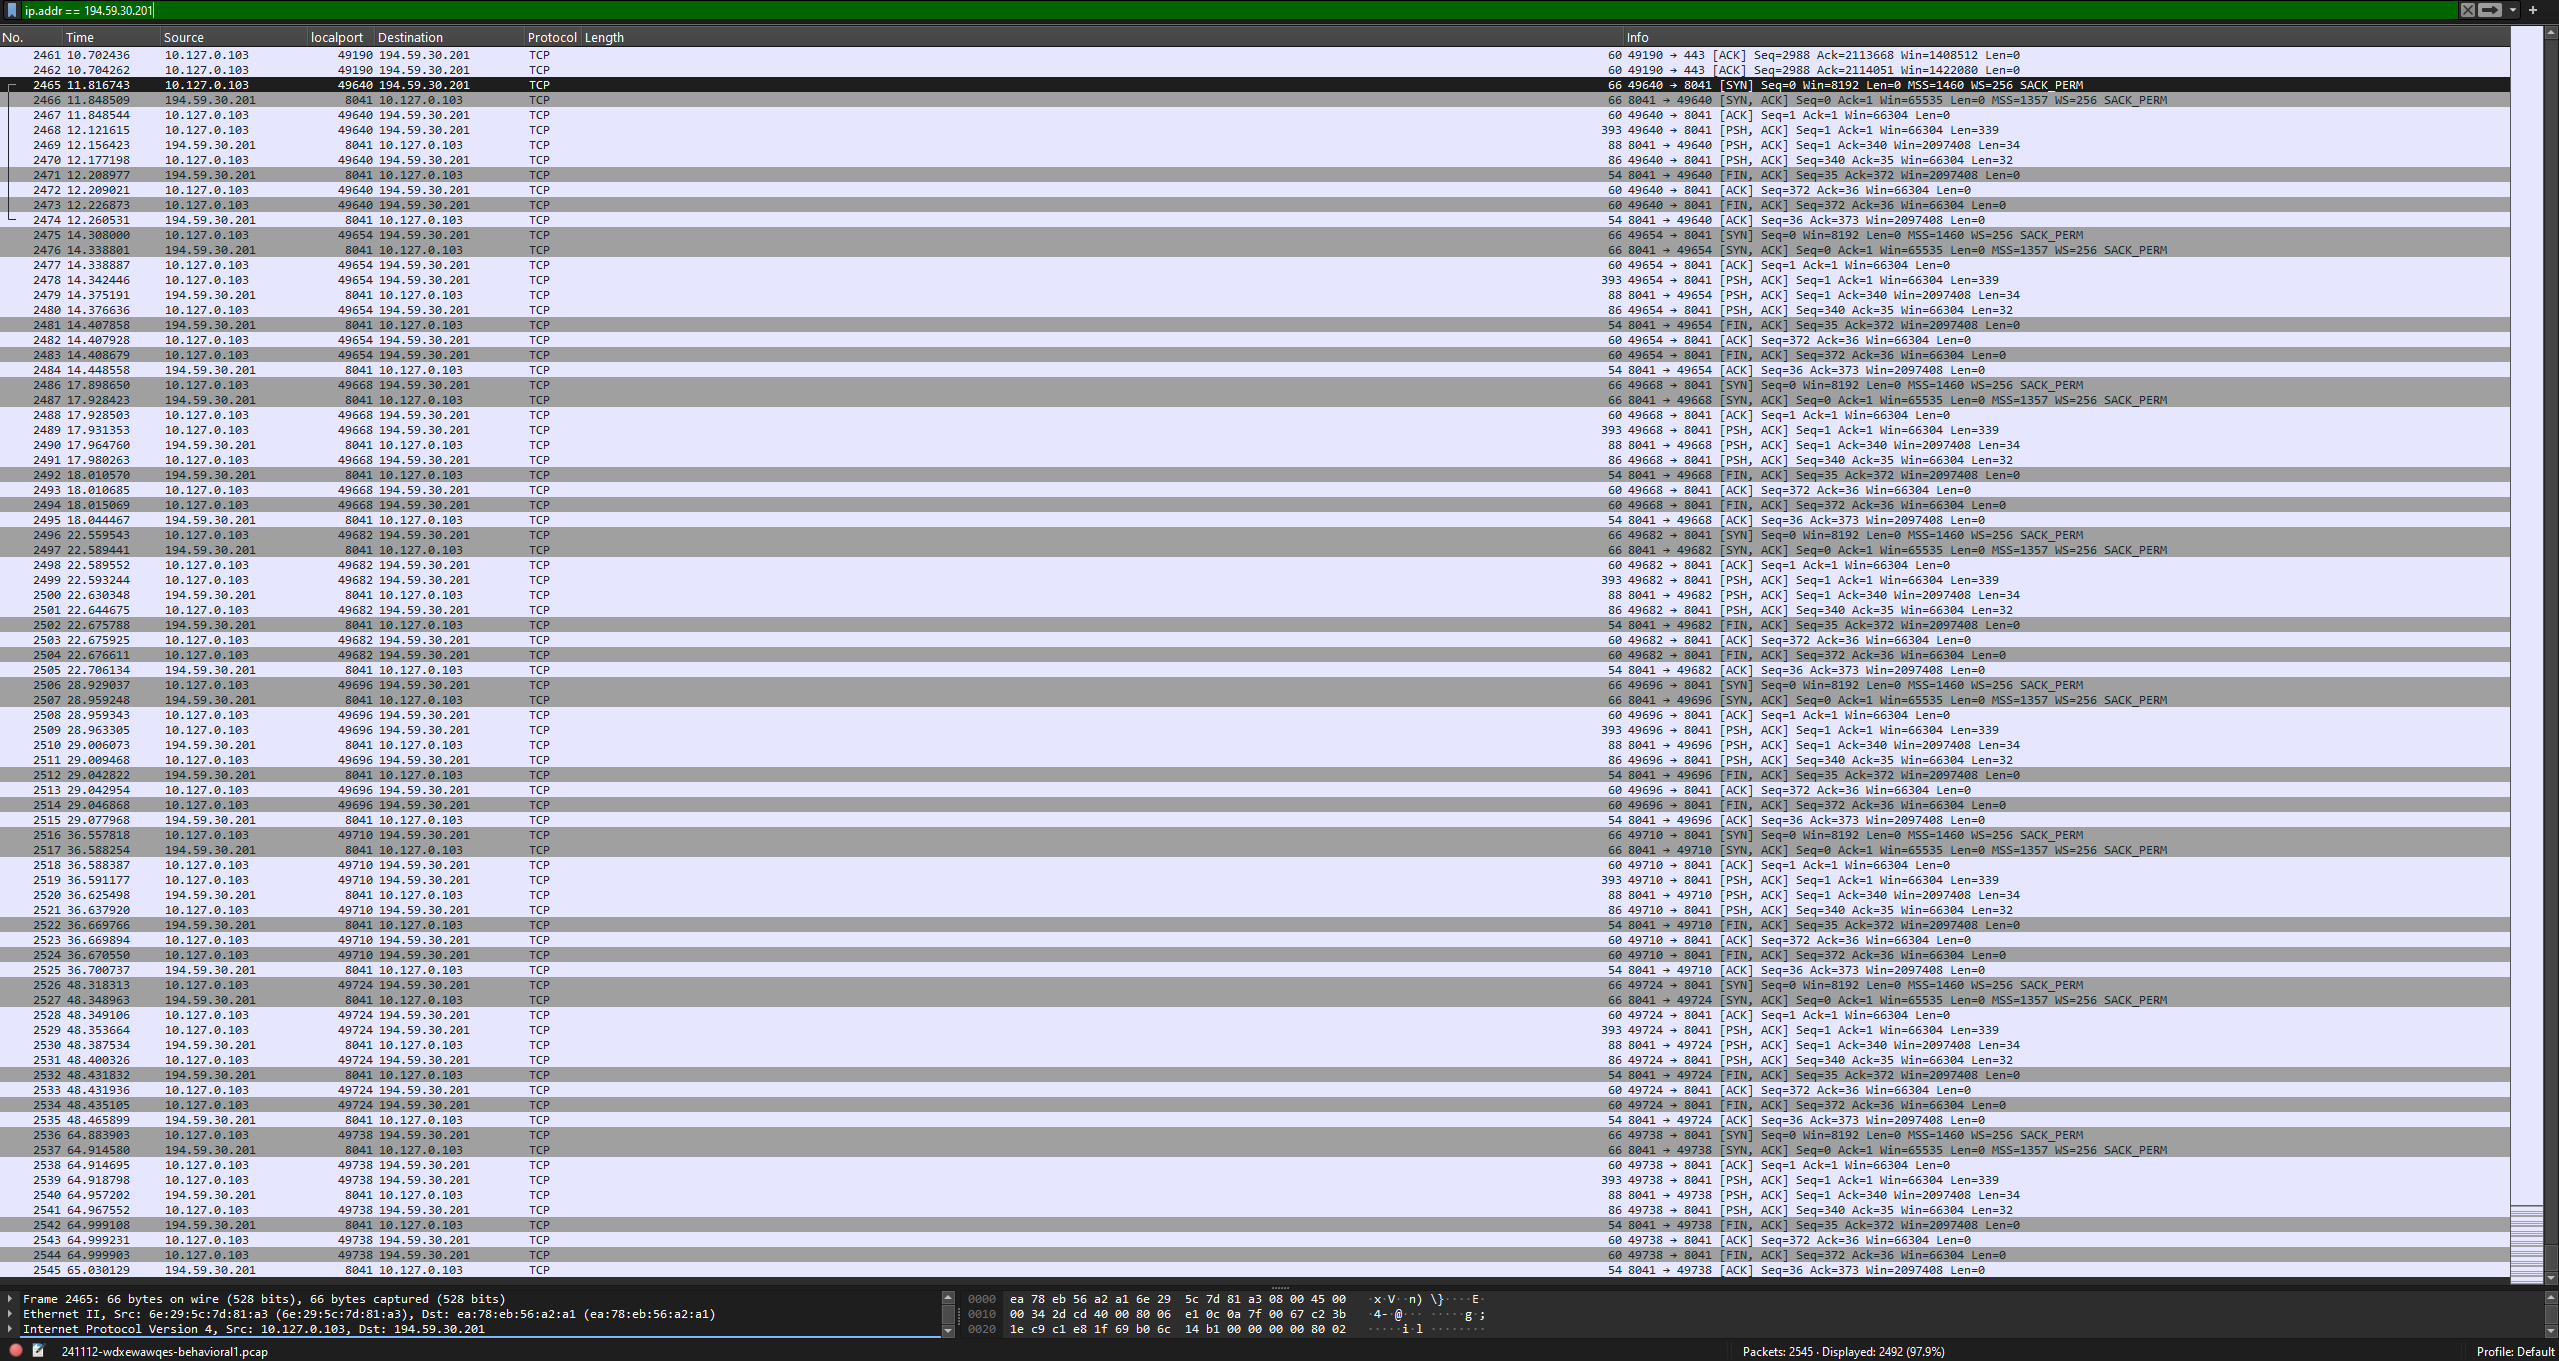Click the Info column header
Viewport: 2559px width, 1361px height.
pos(1637,37)
